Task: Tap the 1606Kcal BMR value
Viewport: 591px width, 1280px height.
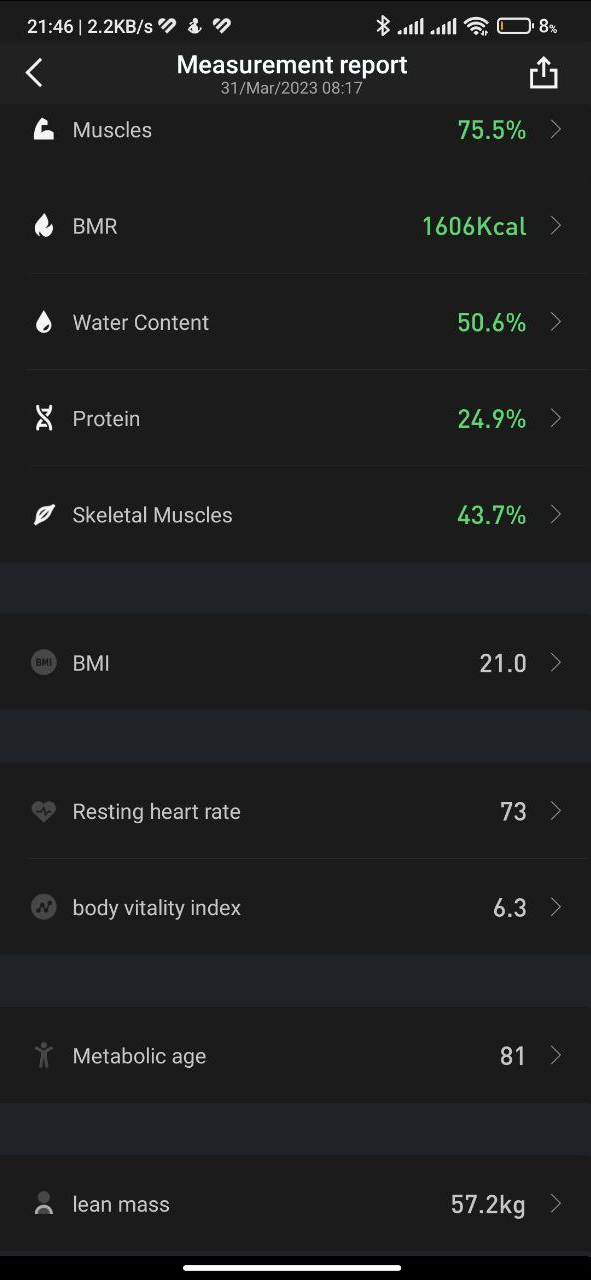Action: point(474,226)
